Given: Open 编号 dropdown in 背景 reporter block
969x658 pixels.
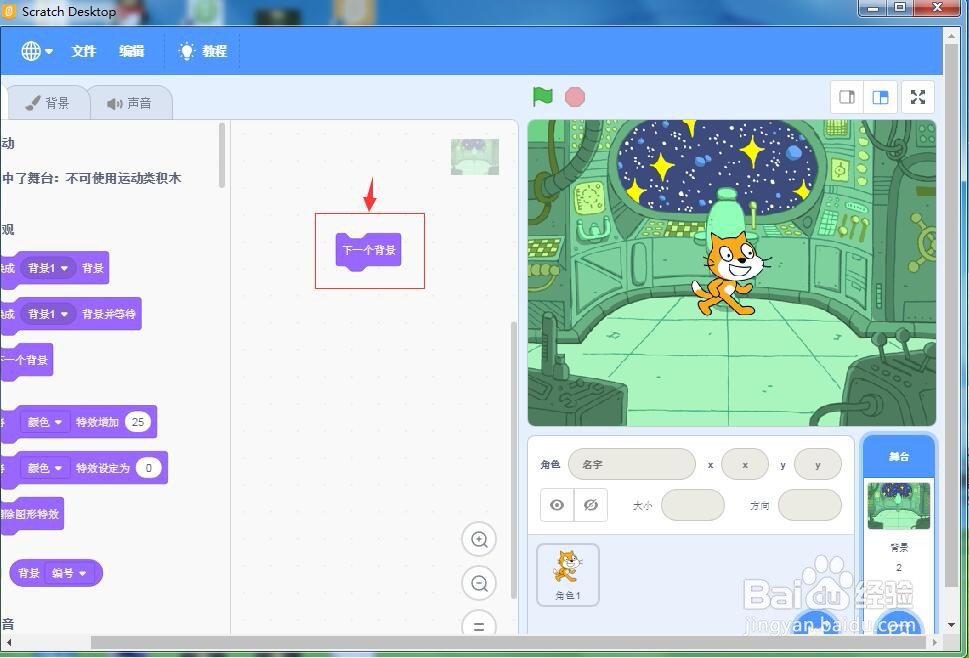Looking at the screenshot, I should [x=68, y=573].
